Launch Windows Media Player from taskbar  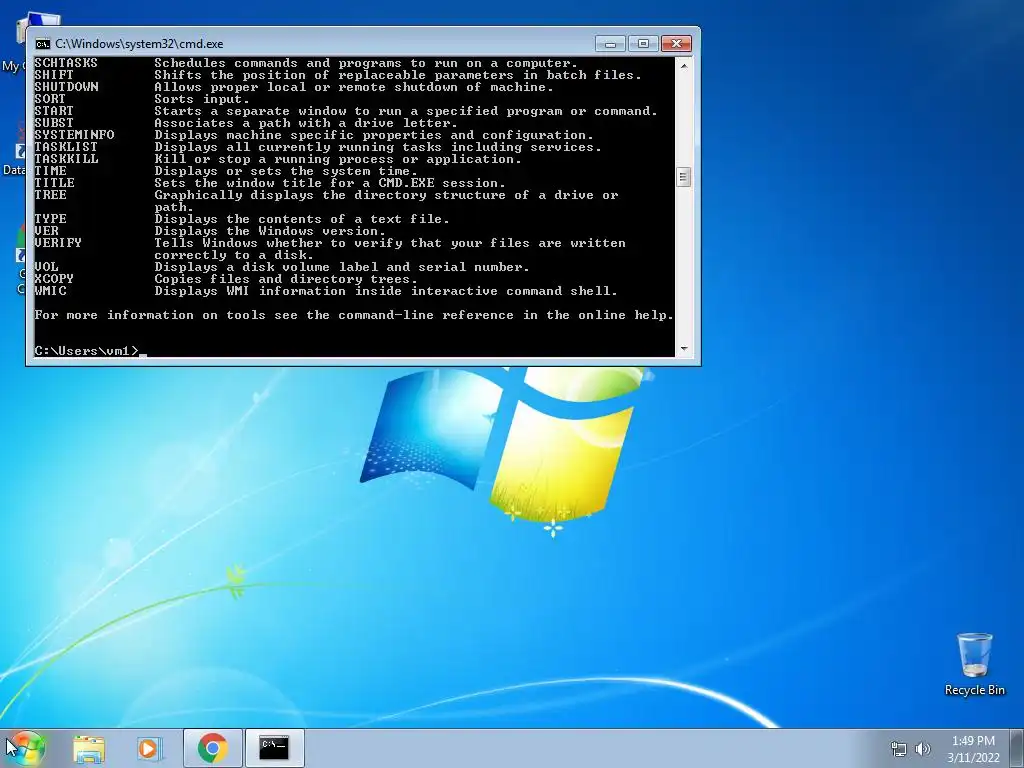point(150,748)
